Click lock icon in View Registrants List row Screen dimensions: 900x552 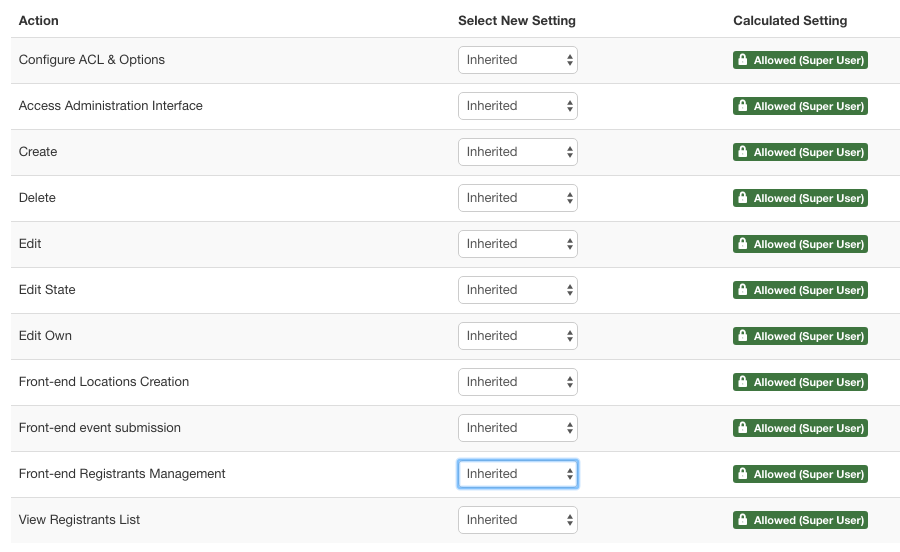[743, 520]
